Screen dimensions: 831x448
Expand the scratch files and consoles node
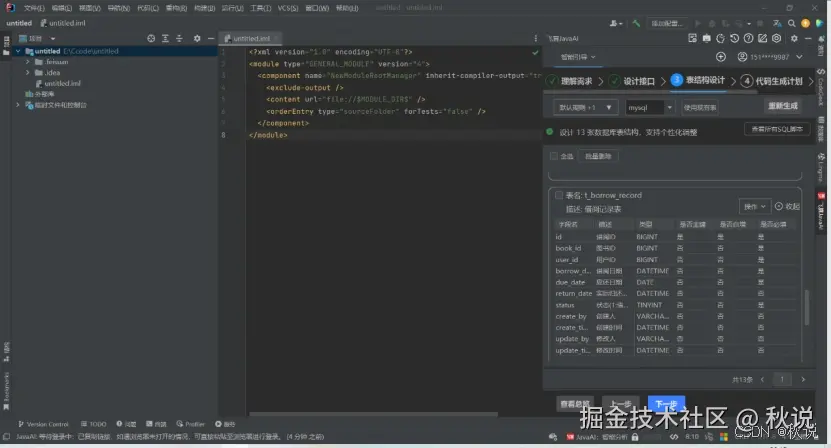click(x=19, y=104)
